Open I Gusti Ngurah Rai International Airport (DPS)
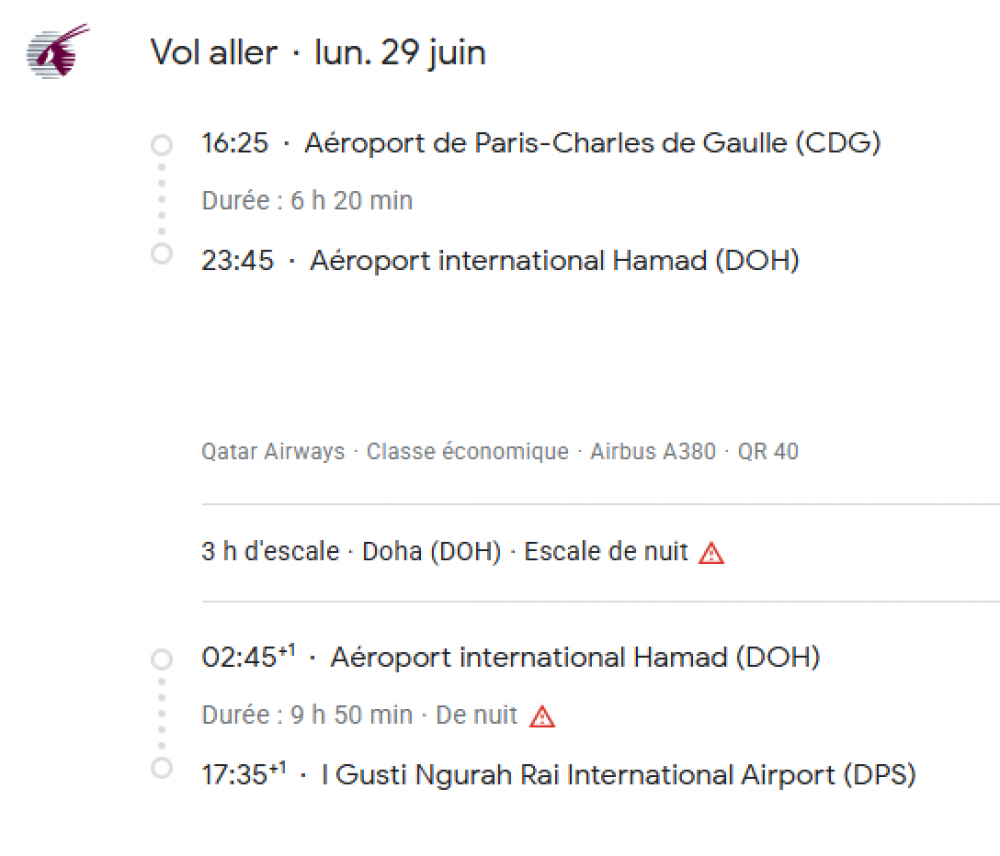The image size is (1000, 856). [x=619, y=775]
